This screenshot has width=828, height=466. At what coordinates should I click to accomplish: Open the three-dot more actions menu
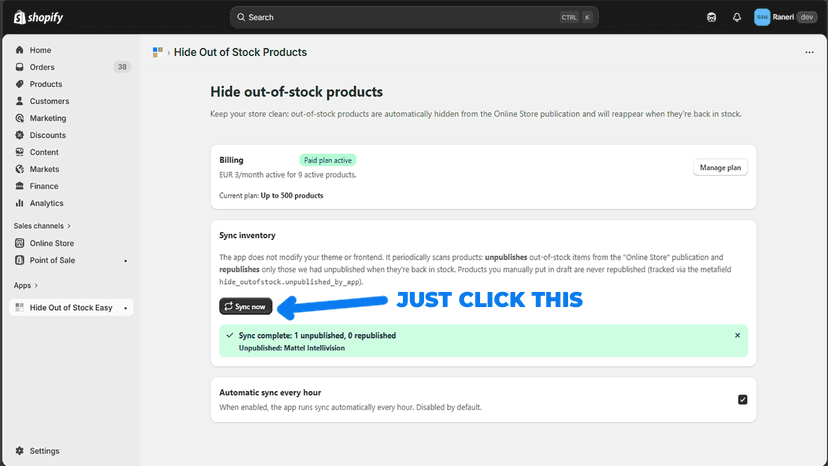coord(809,52)
